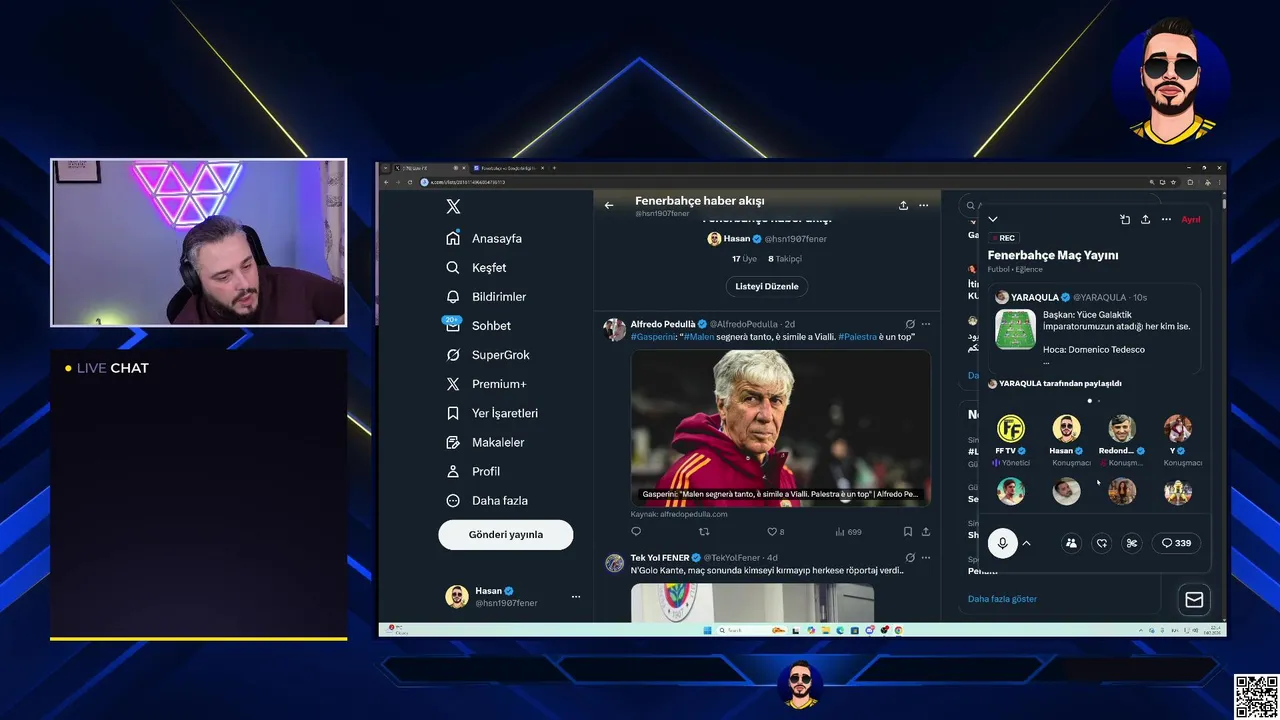Open Profil page
This screenshot has width=1280, height=720.
(x=473, y=471)
